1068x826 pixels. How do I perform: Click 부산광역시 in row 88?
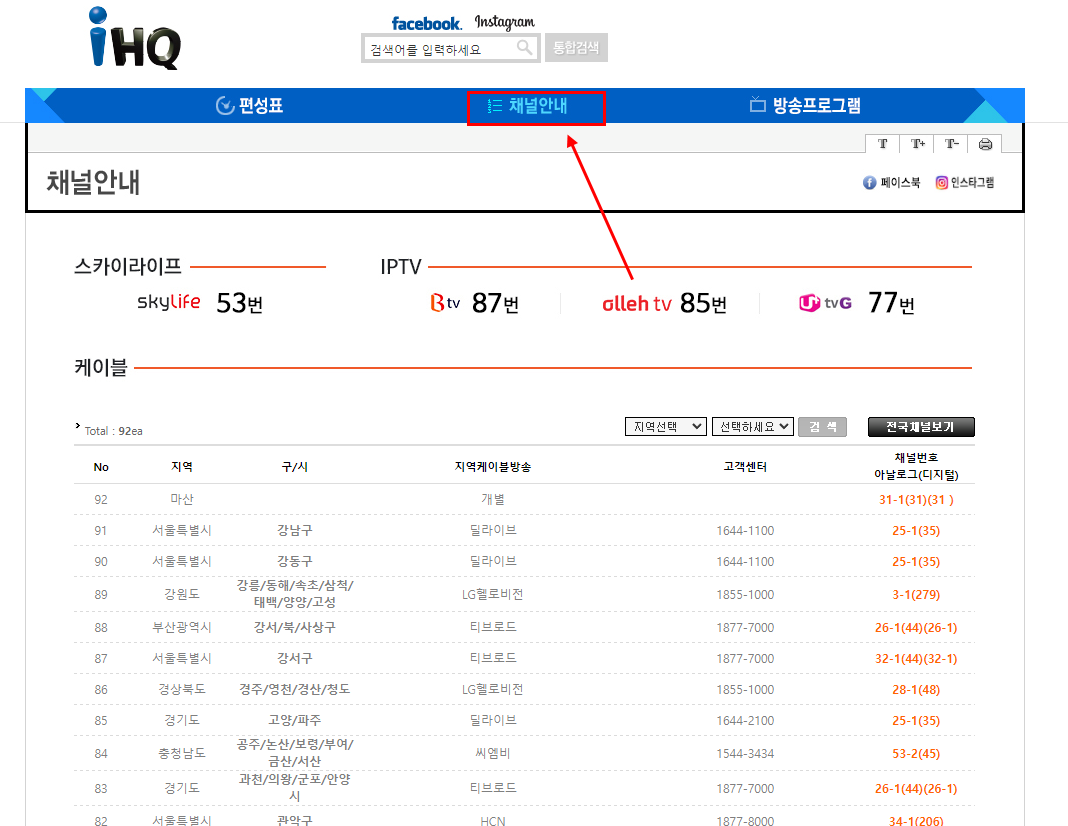coord(182,627)
